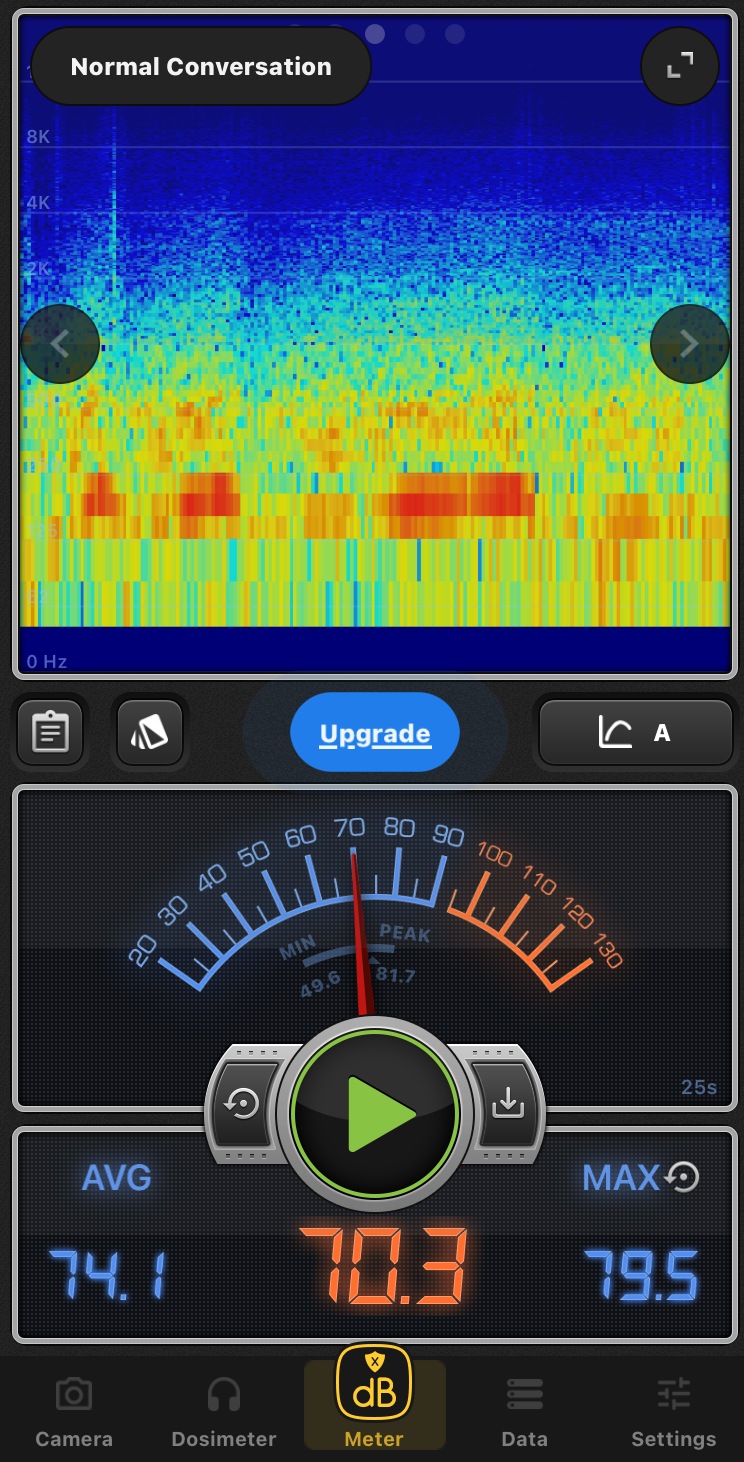Expand spectrogram to full screen
Image resolution: width=744 pixels, height=1462 pixels.
(680, 66)
